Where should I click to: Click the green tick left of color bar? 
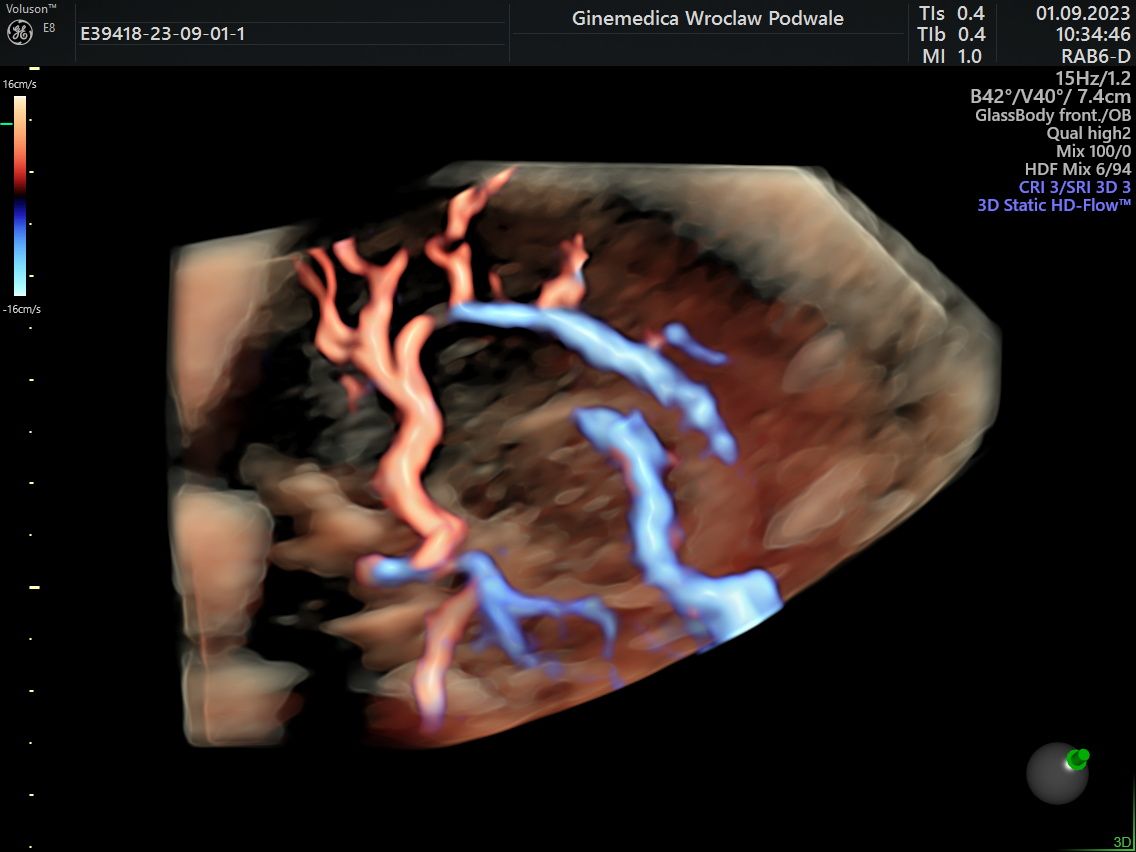pos(6,124)
